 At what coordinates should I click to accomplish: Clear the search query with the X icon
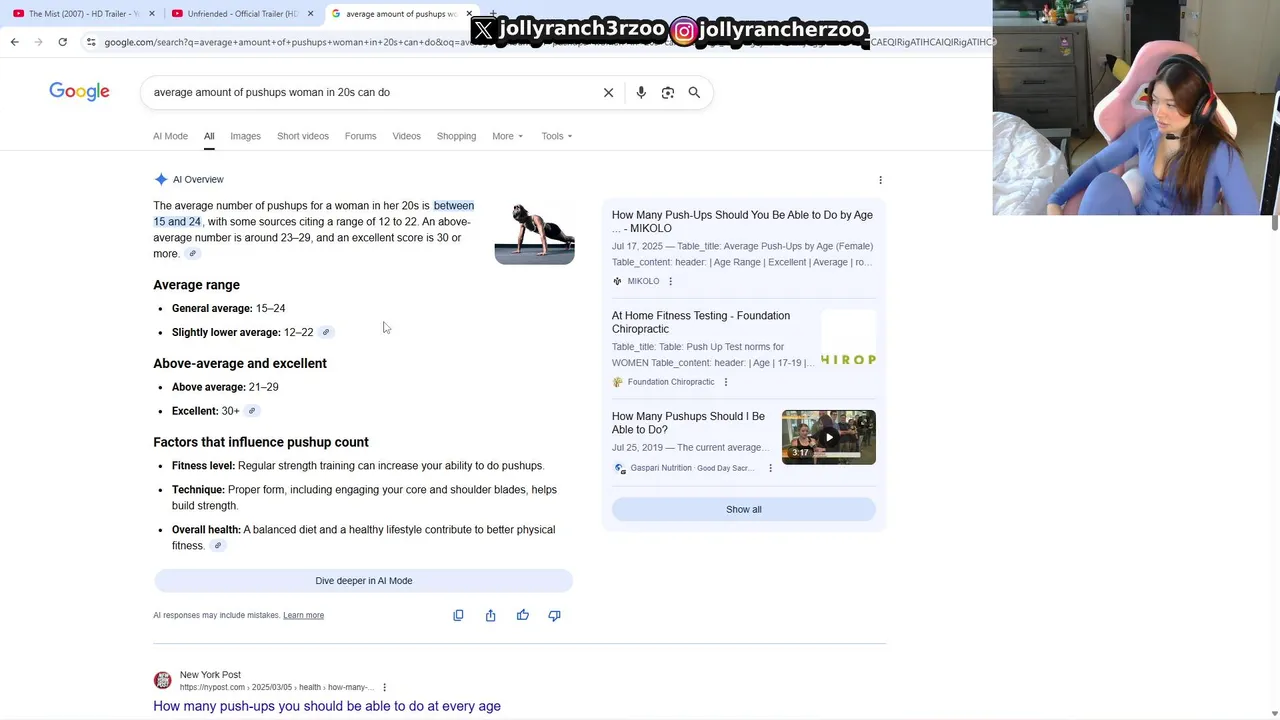608,92
